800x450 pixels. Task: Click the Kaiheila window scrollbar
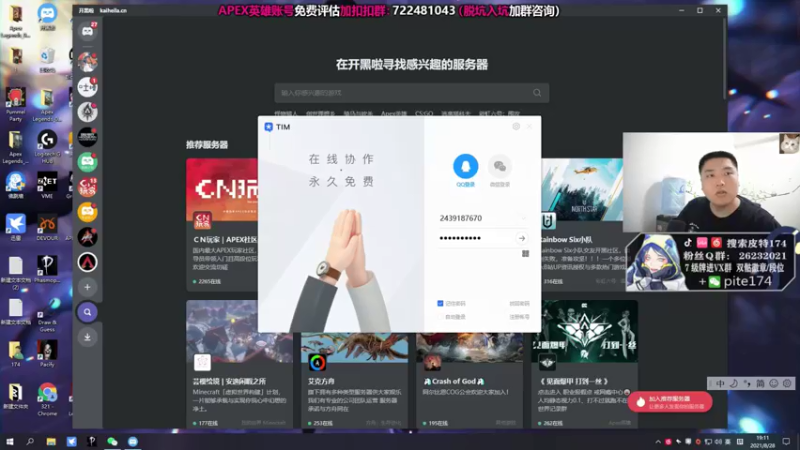pos(724,59)
